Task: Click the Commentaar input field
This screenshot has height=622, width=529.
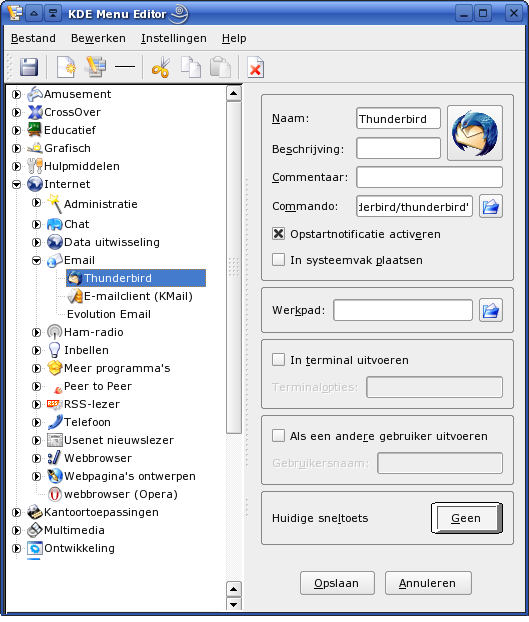Action: click(429, 177)
